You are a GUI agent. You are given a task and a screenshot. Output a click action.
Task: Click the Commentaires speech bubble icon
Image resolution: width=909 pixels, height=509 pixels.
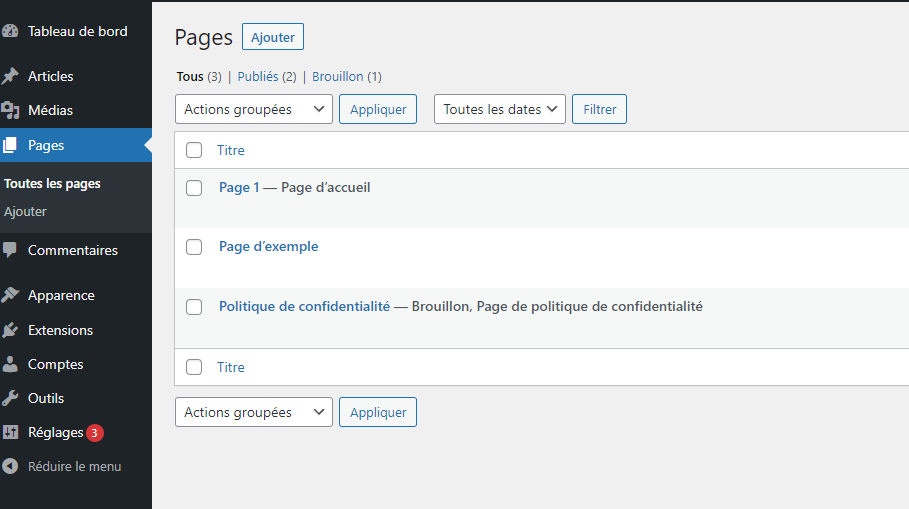pyautogui.click(x=11, y=250)
